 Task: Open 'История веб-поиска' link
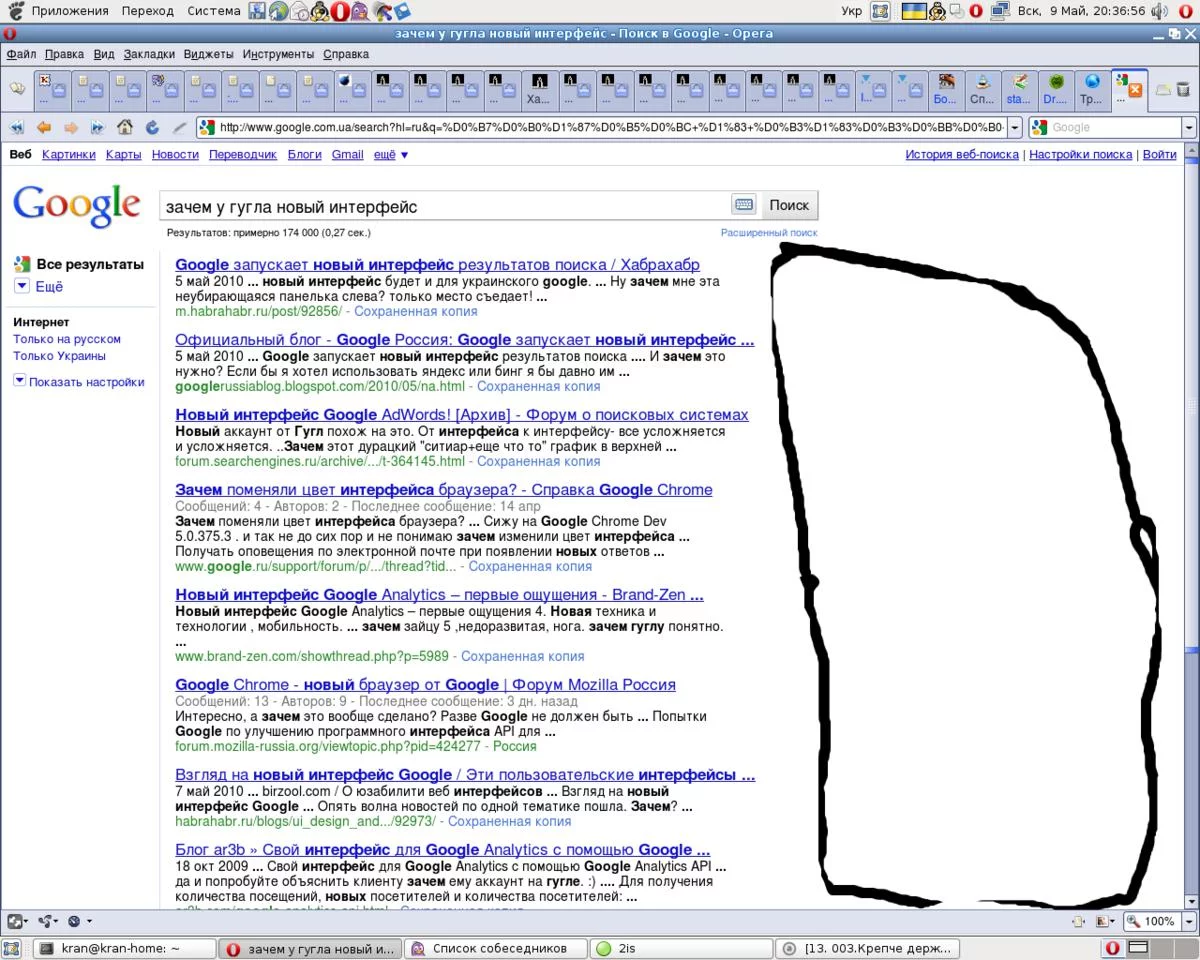point(962,155)
